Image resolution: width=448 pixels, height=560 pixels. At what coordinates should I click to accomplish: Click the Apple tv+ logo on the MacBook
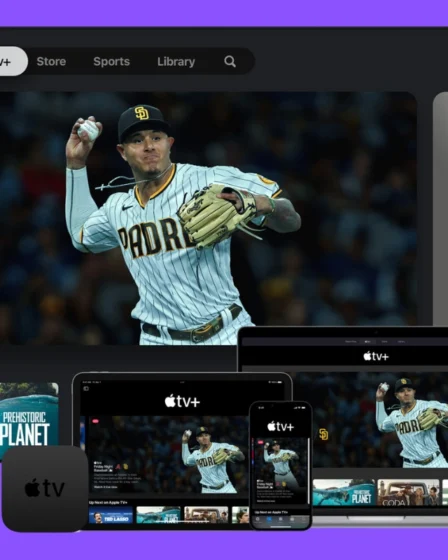376,356
